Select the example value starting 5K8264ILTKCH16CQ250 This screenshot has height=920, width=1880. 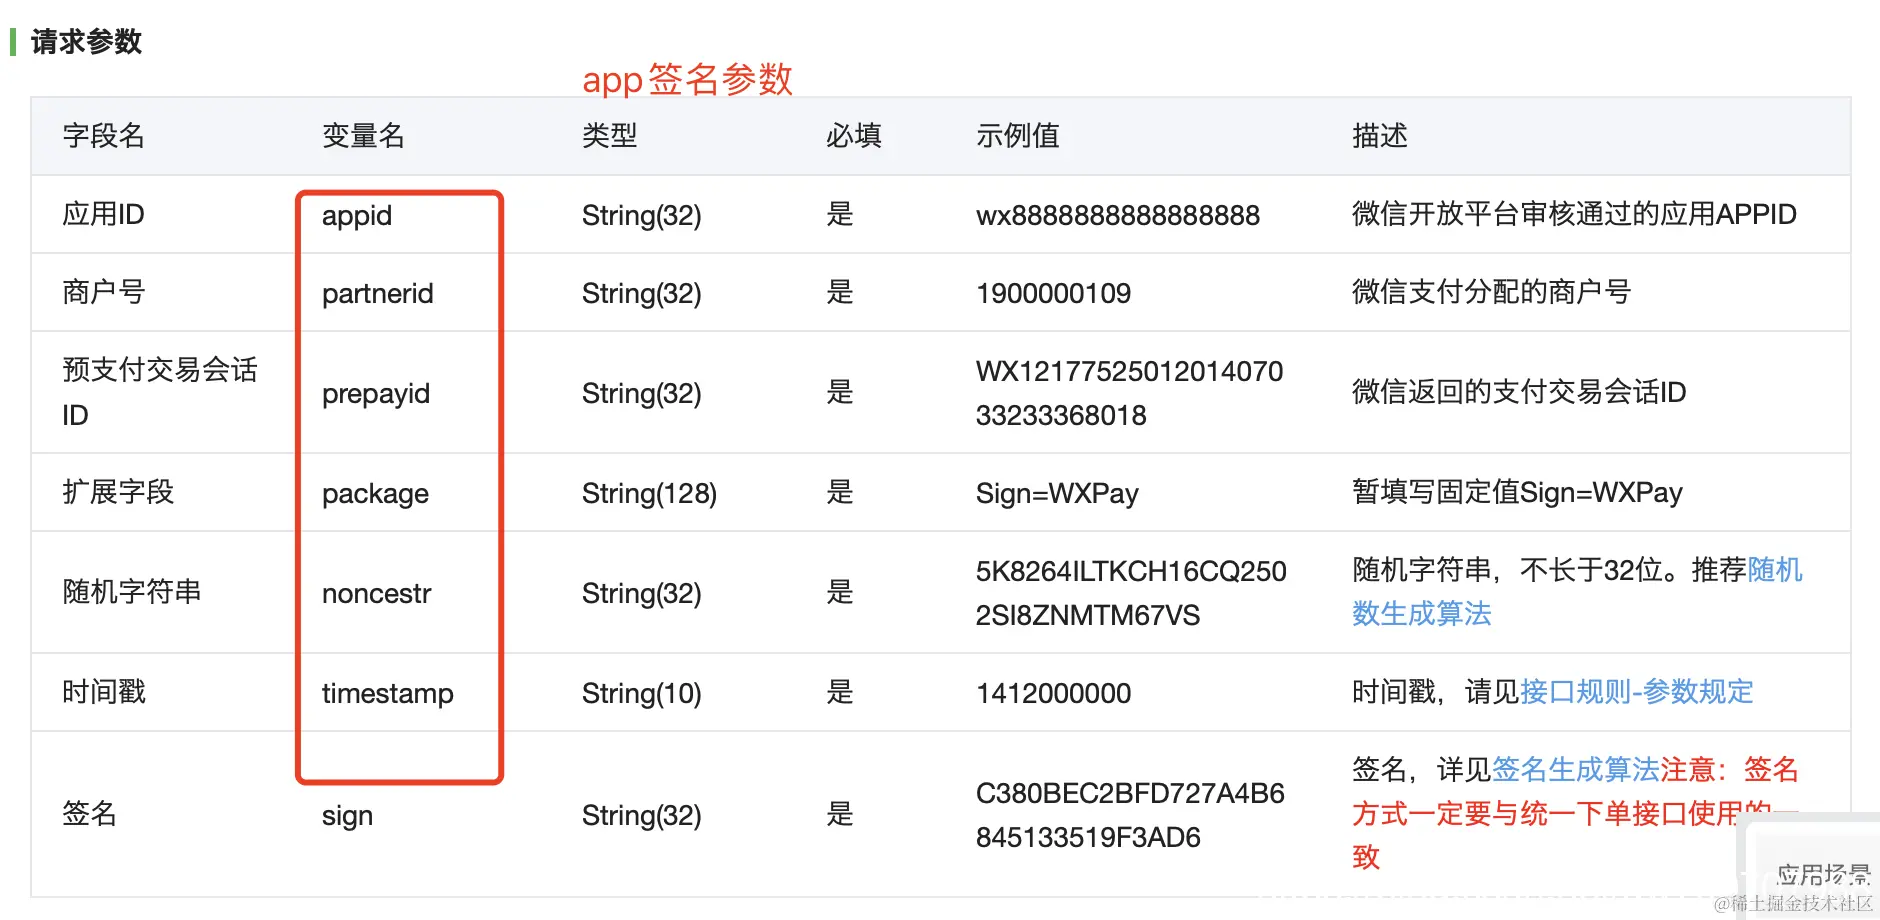click(1131, 593)
